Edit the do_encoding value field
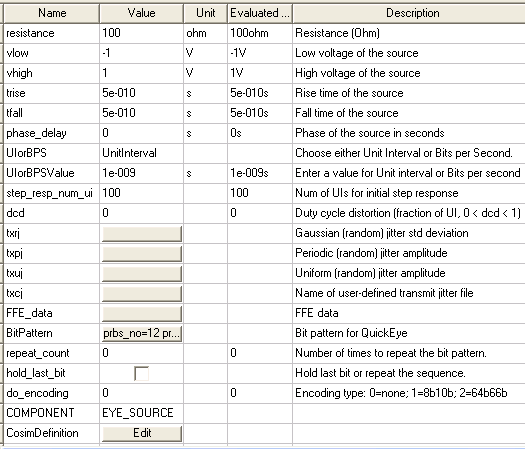Screen dimensions: 525x449 tap(141, 393)
